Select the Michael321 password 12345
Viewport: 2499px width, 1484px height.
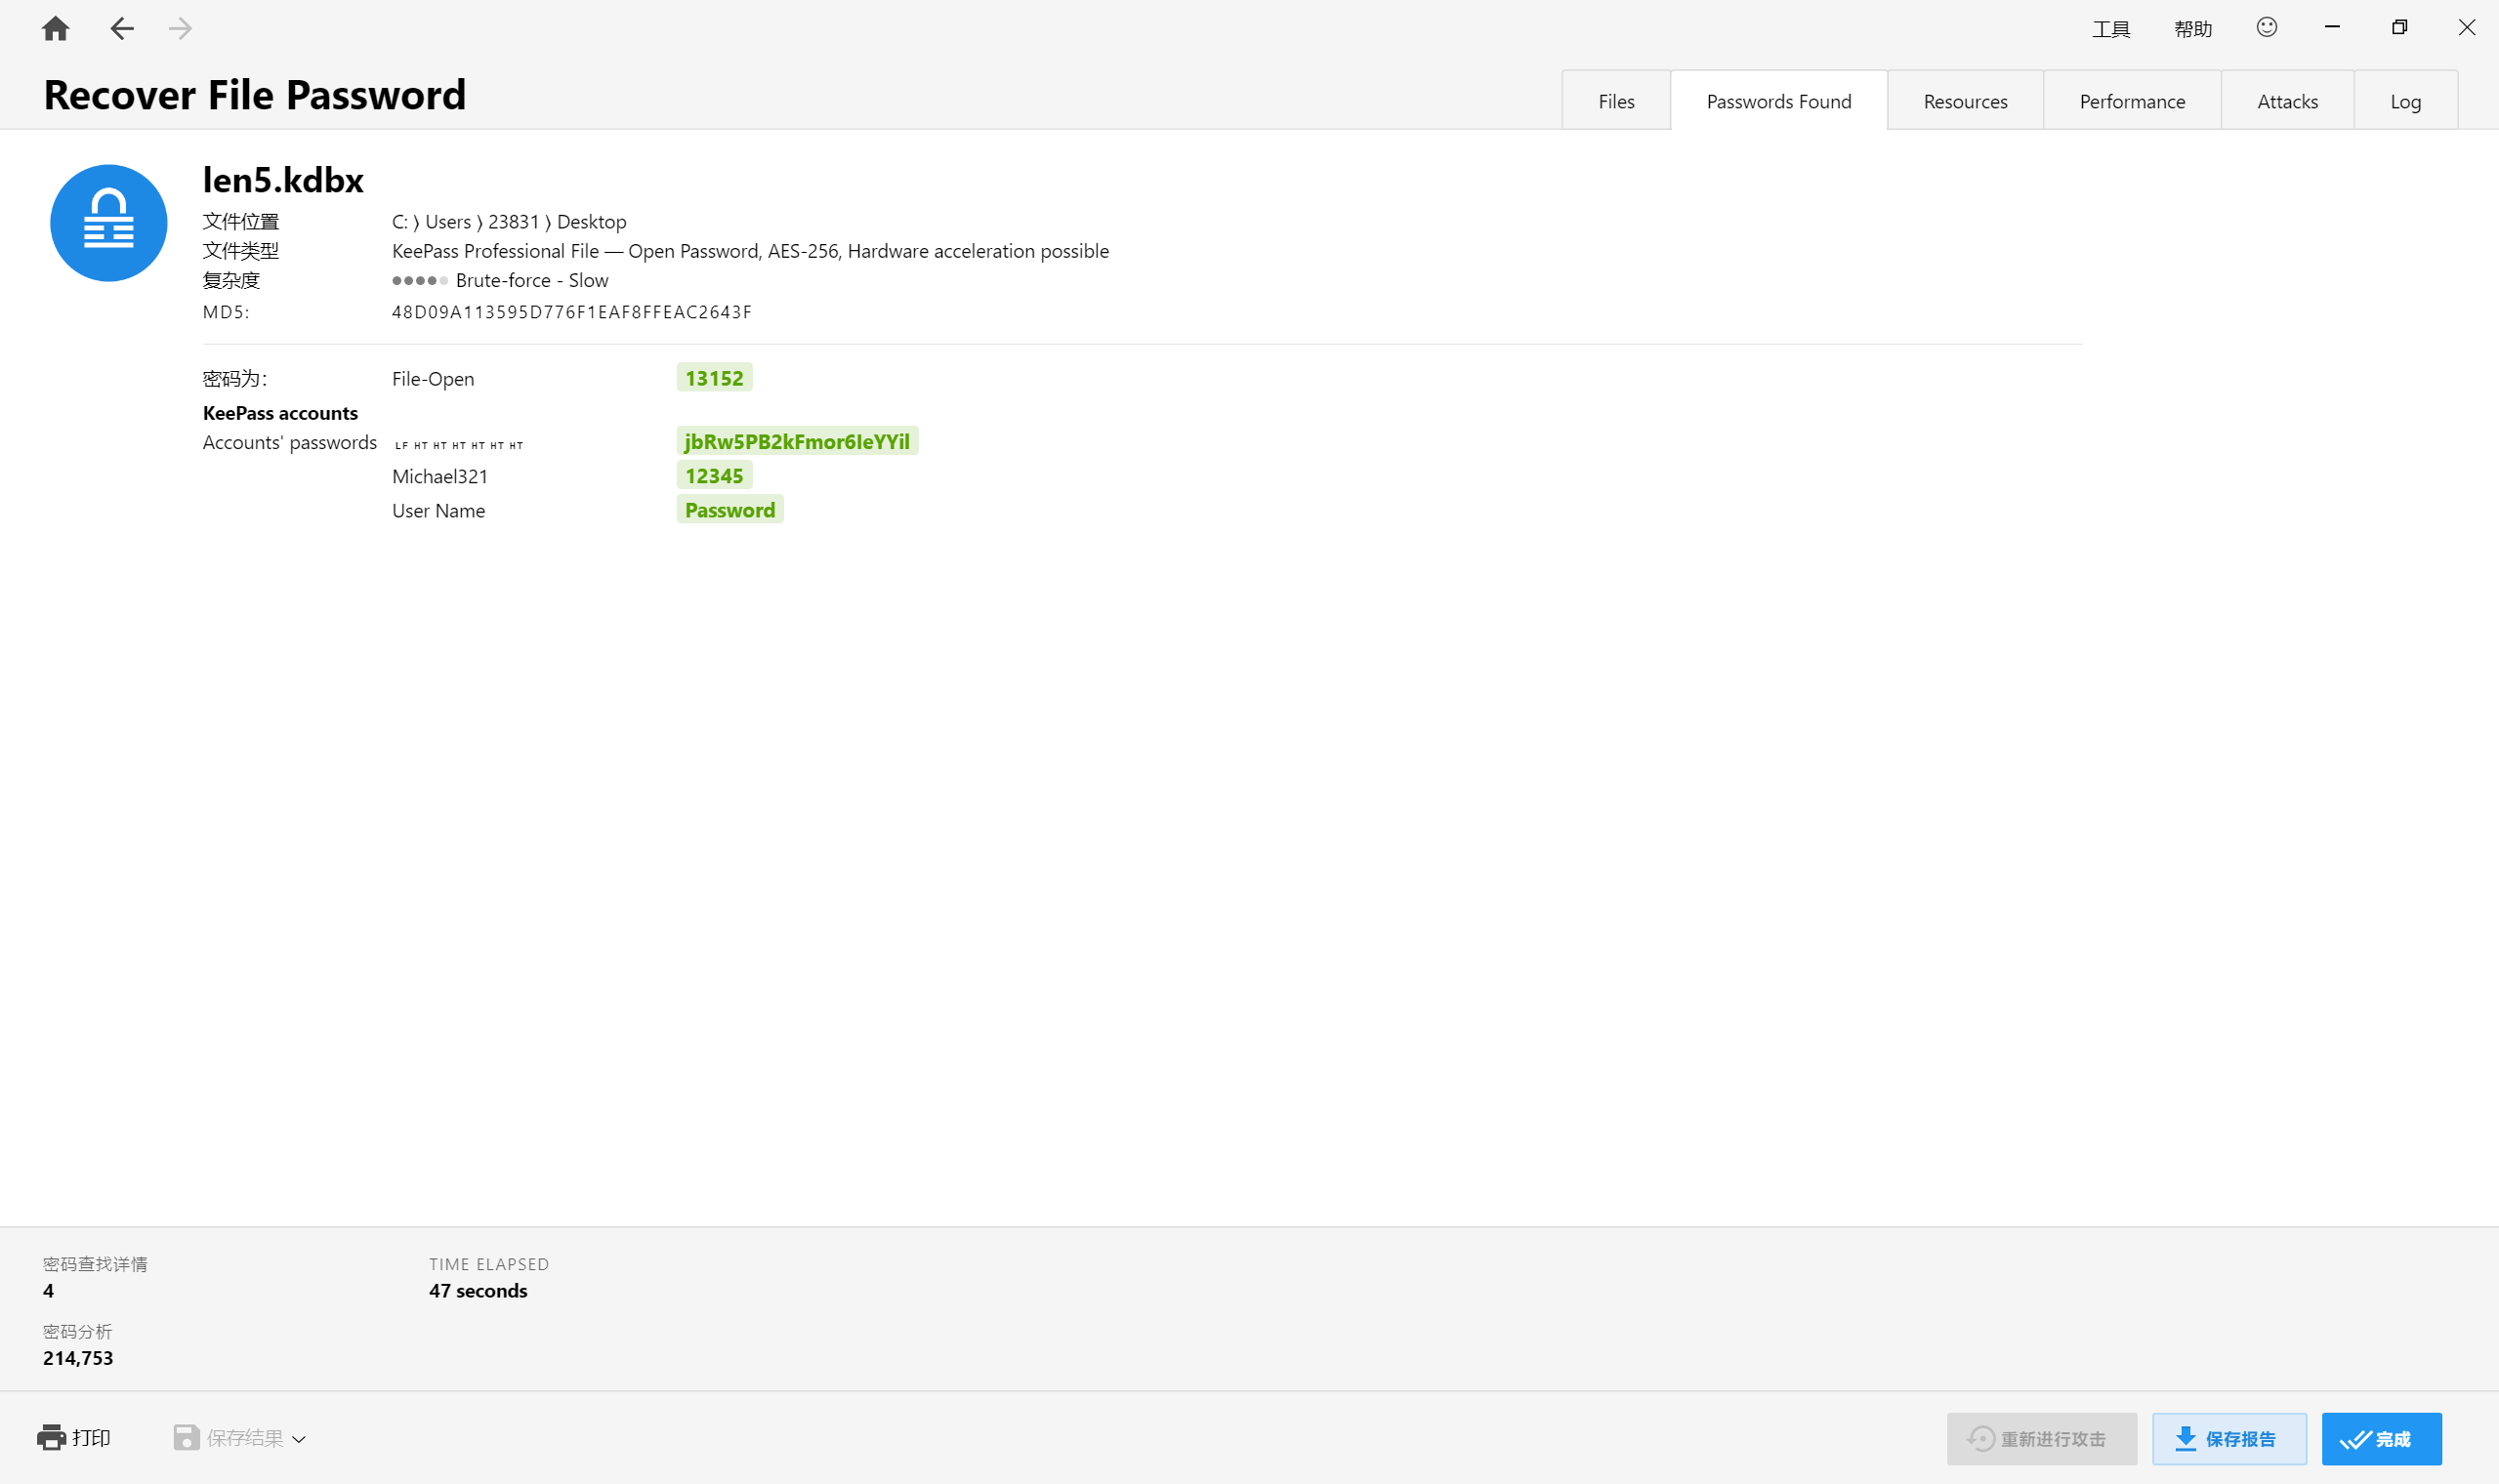pos(714,476)
